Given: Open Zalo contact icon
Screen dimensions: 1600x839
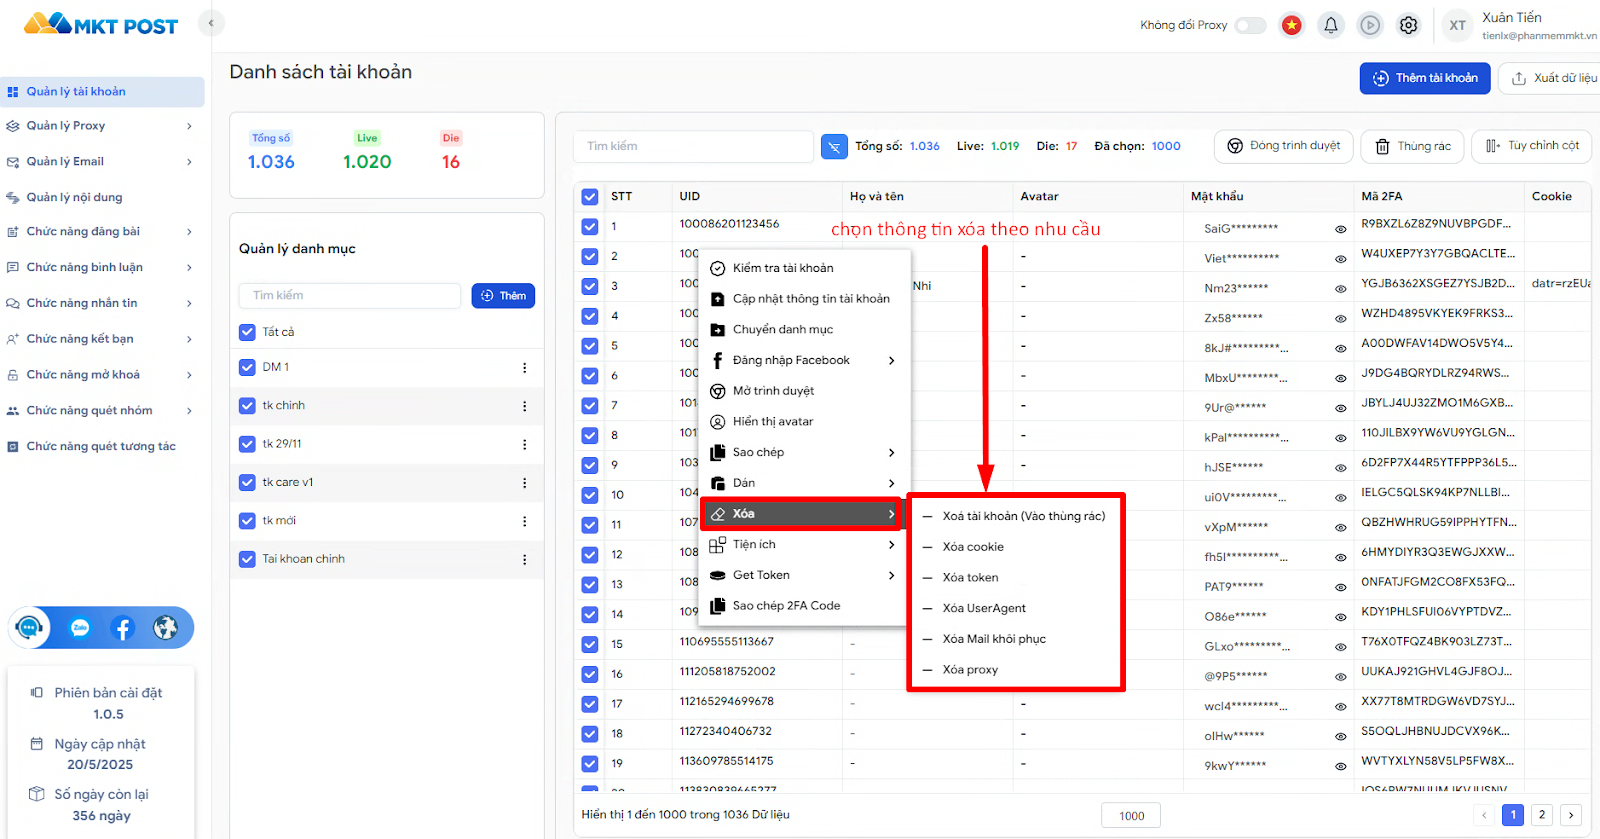Looking at the screenshot, I should [80, 628].
